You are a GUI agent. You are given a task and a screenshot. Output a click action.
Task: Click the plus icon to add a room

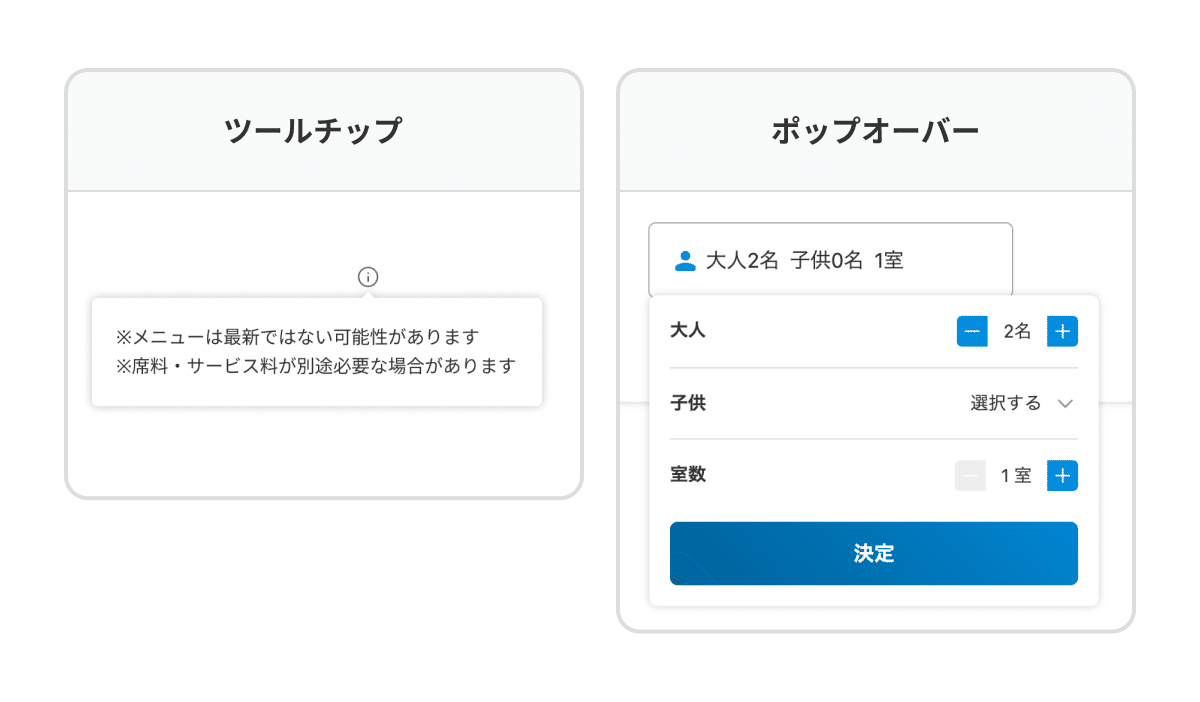tap(1062, 475)
